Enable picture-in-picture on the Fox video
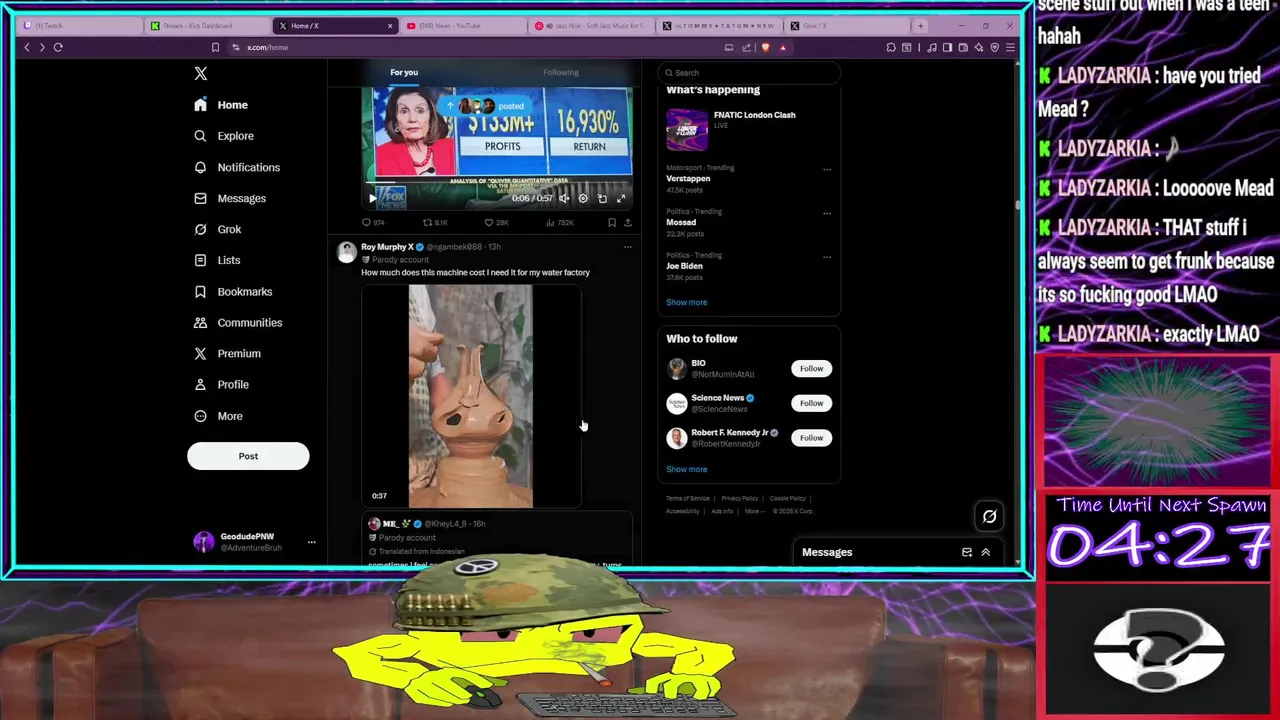This screenshot has height=720, width=1280. coord(602,198)
